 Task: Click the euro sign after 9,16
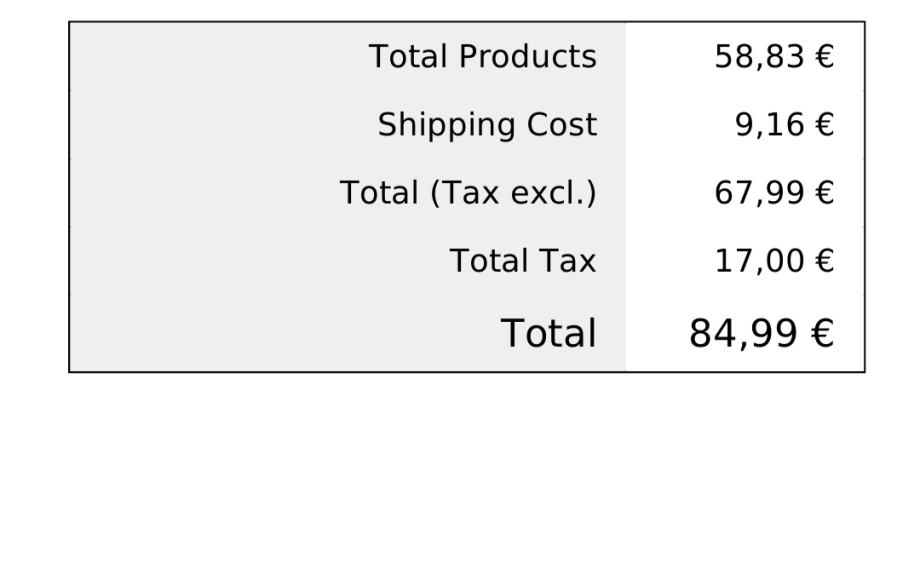(824, 125)
